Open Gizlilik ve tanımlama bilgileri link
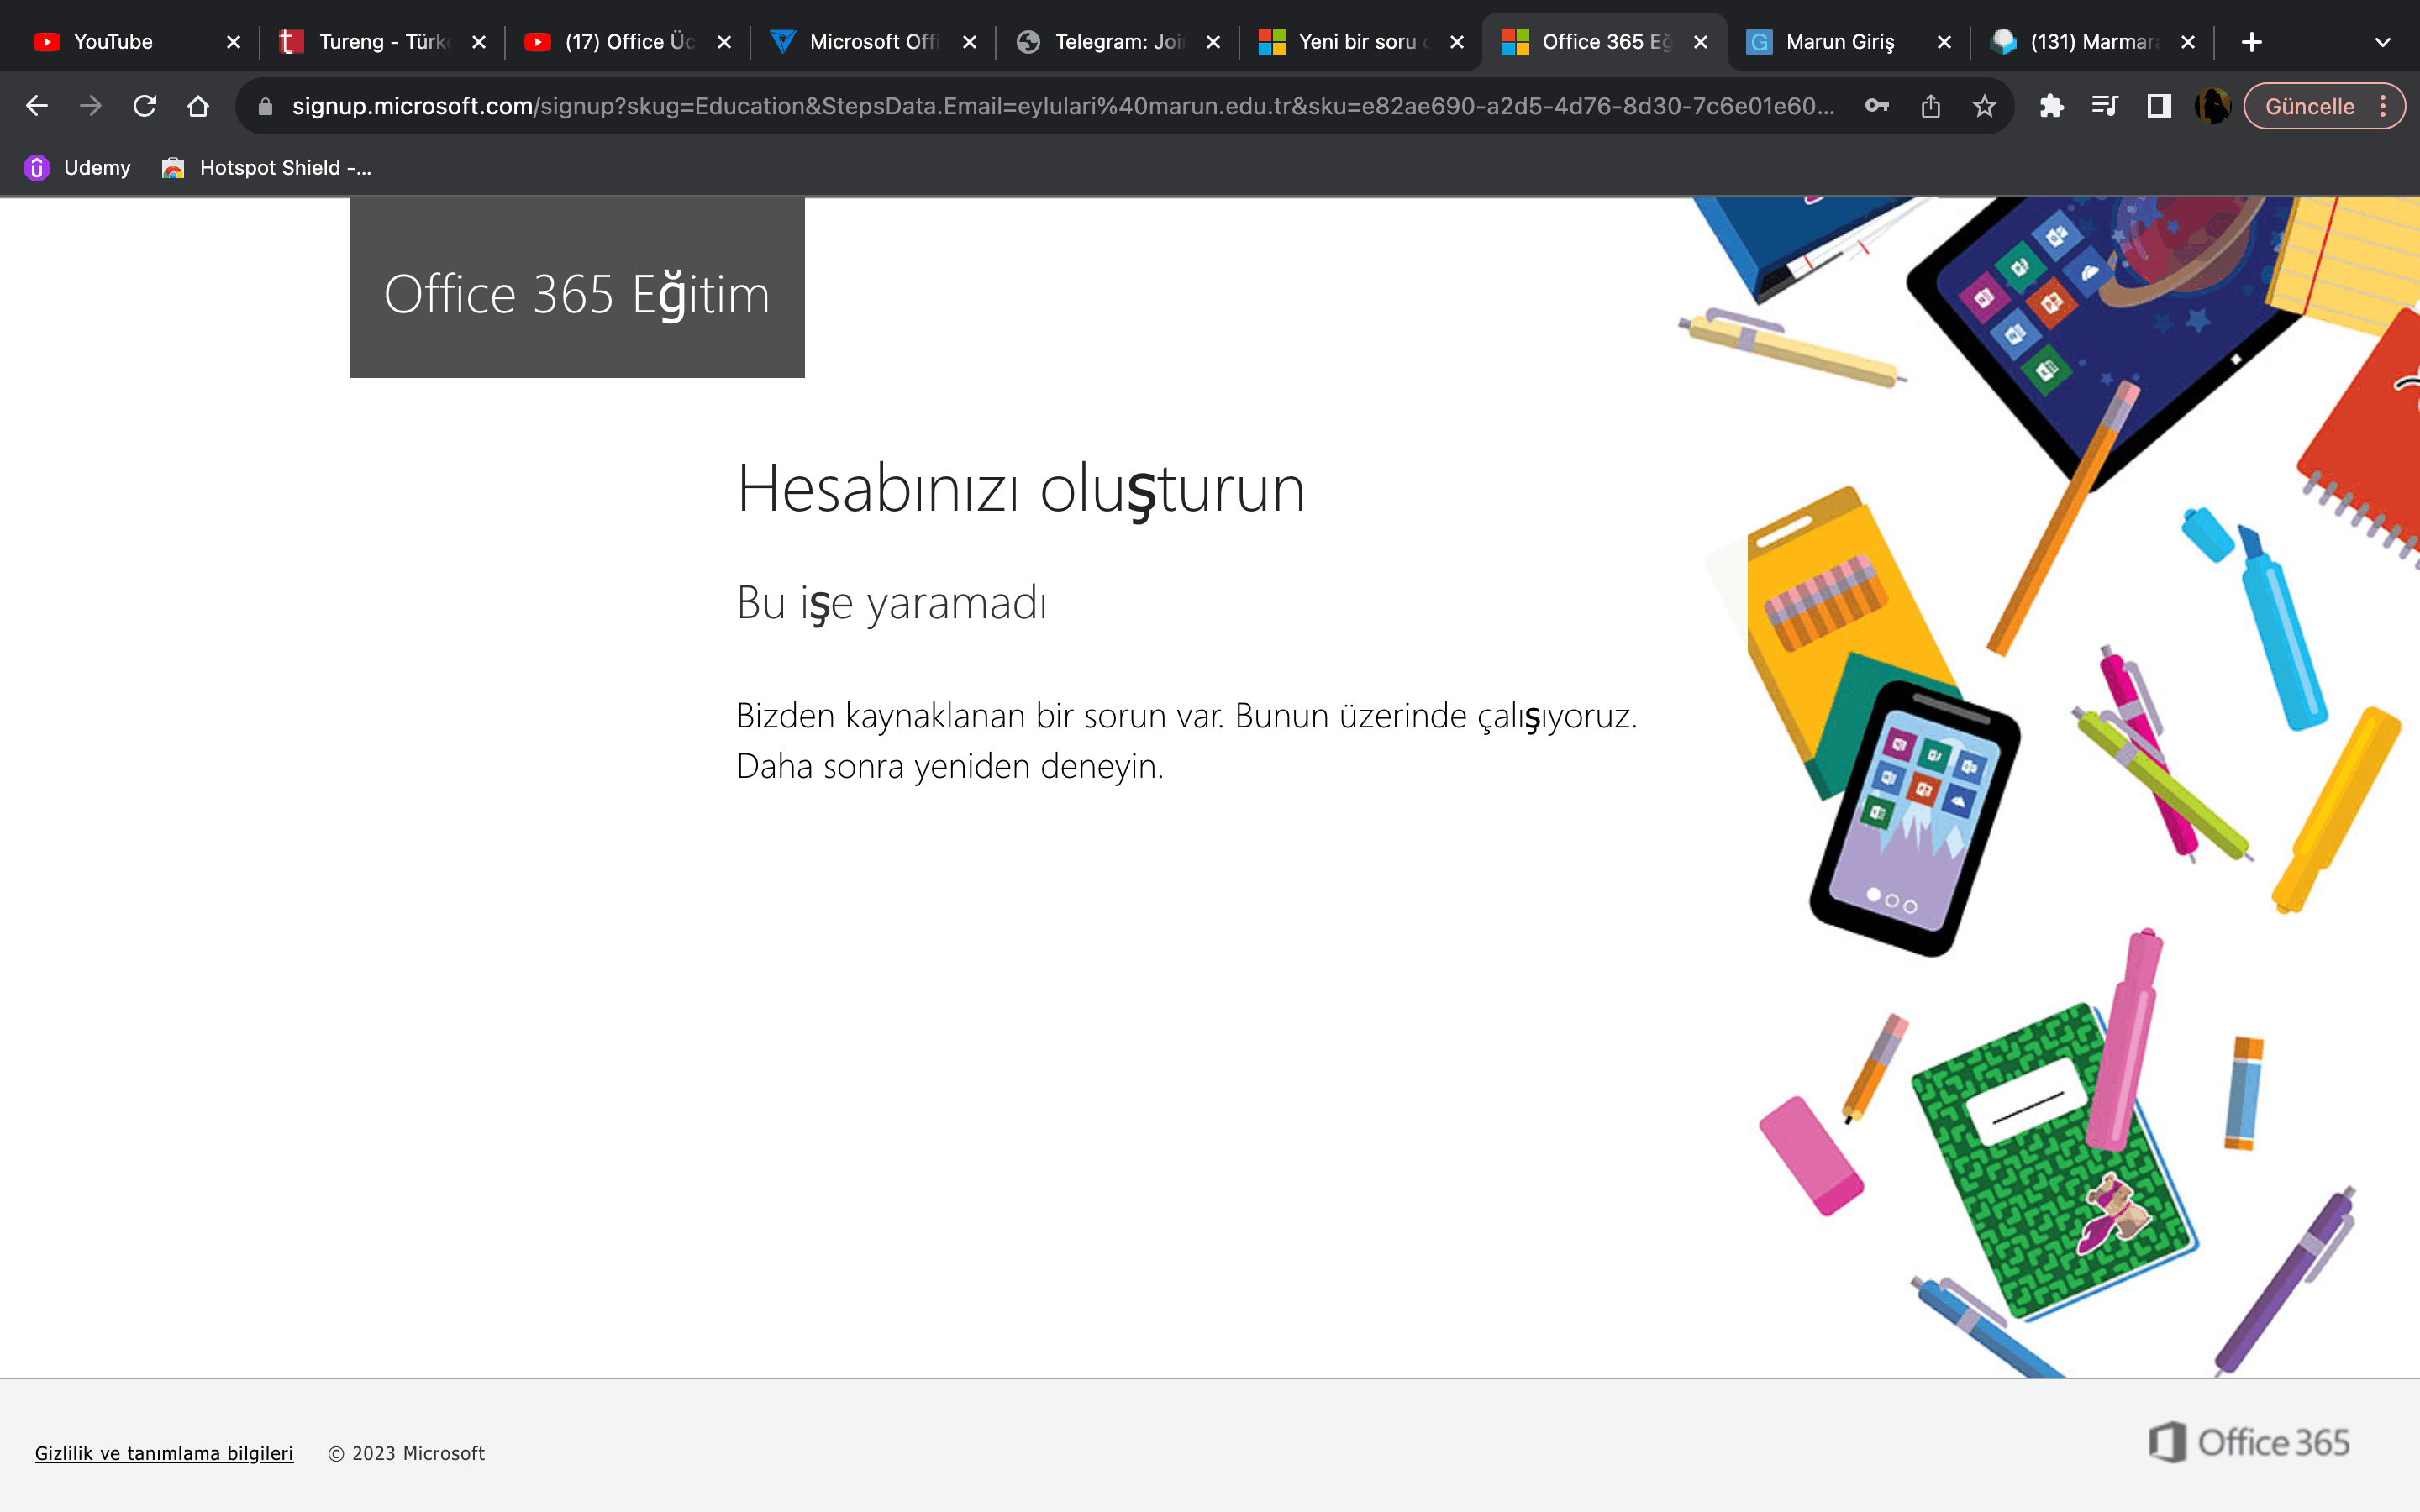 click(x=164, y=1453)
